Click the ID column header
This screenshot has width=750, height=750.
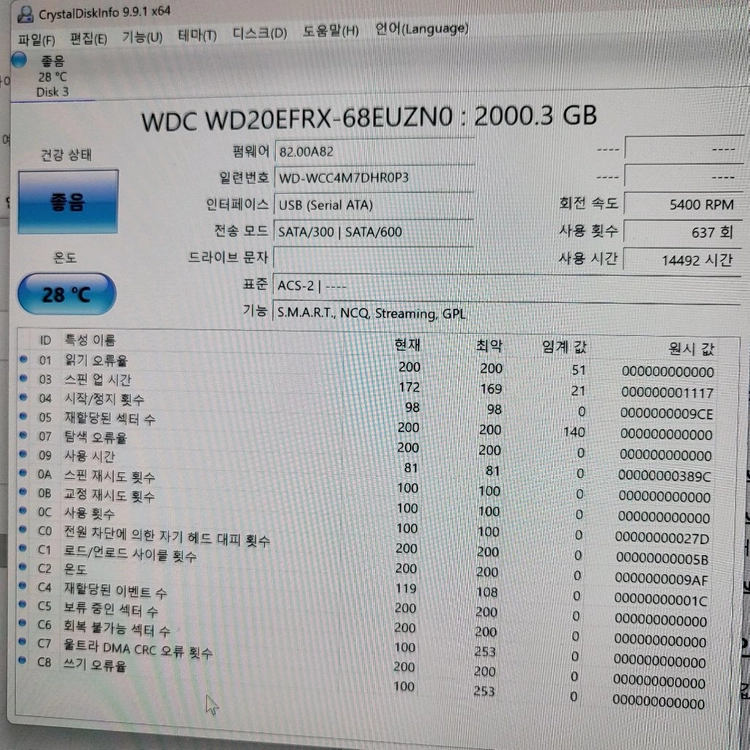45,340
